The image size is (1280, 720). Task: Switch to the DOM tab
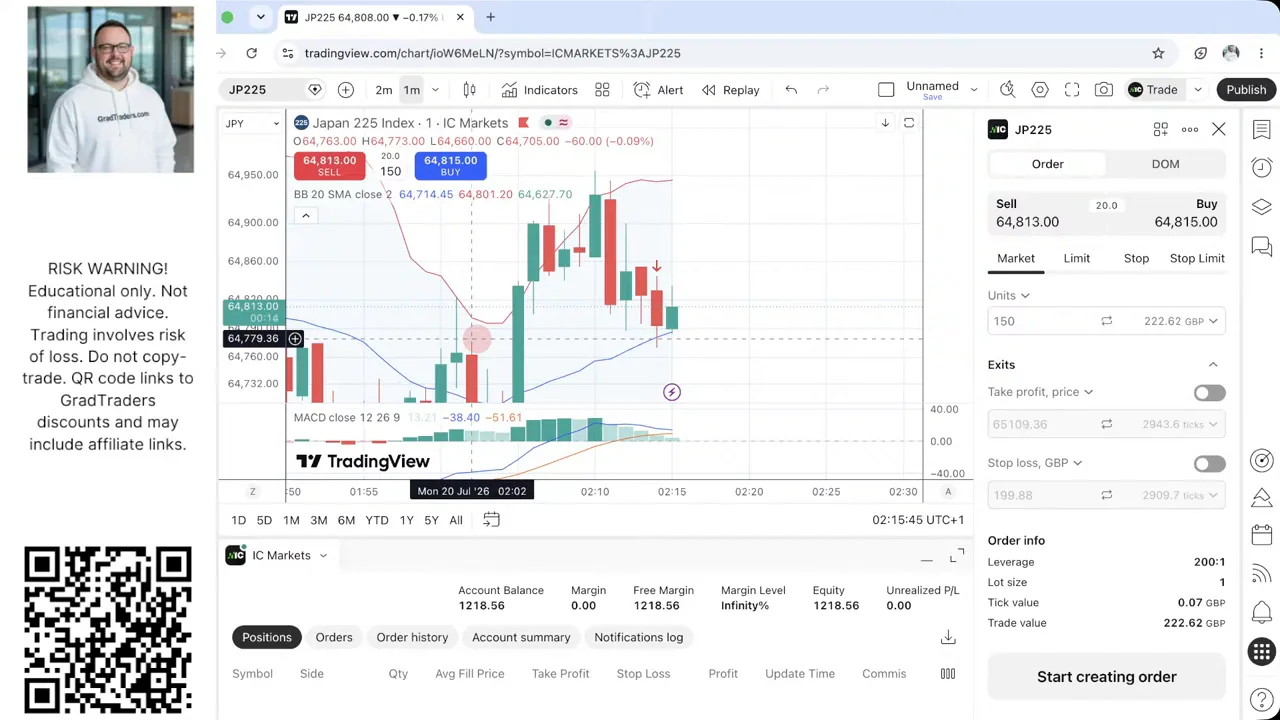coord(1165,164)
